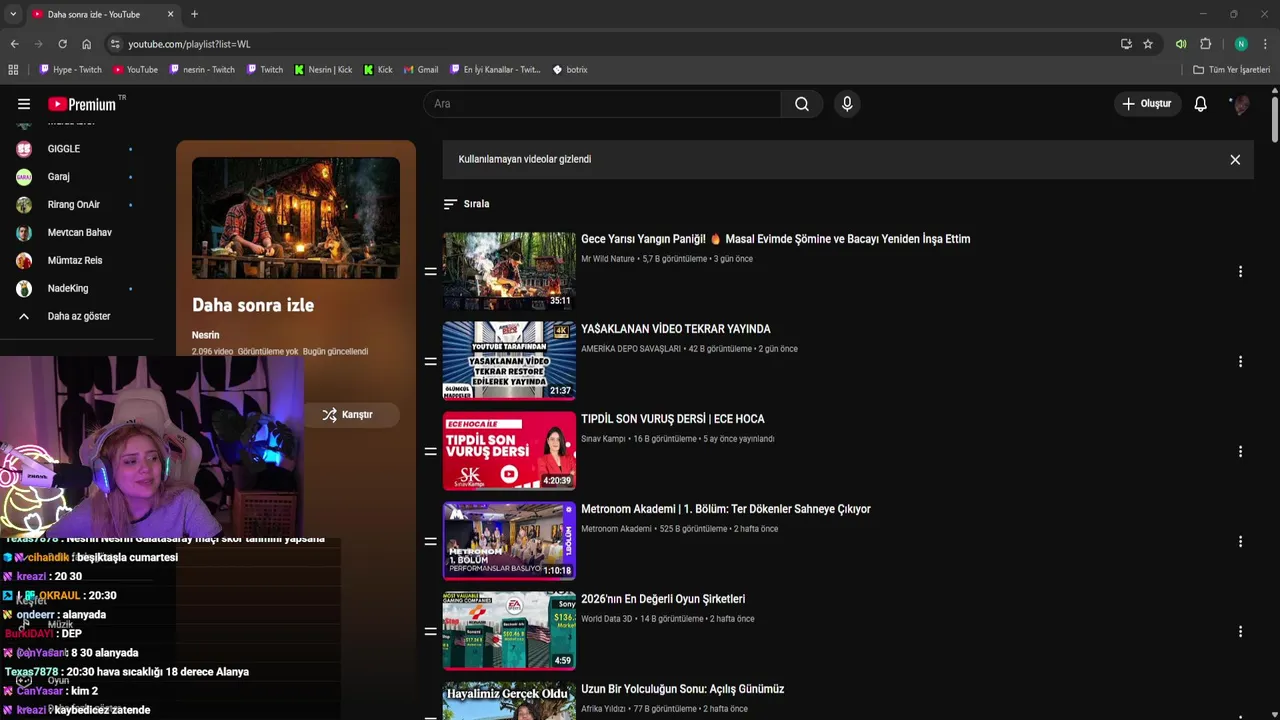Image resolution: width=1280 pixels, height=720 pixels.
Task: Open the Sırala sort dropdown
Action: (x=466, y=204)
